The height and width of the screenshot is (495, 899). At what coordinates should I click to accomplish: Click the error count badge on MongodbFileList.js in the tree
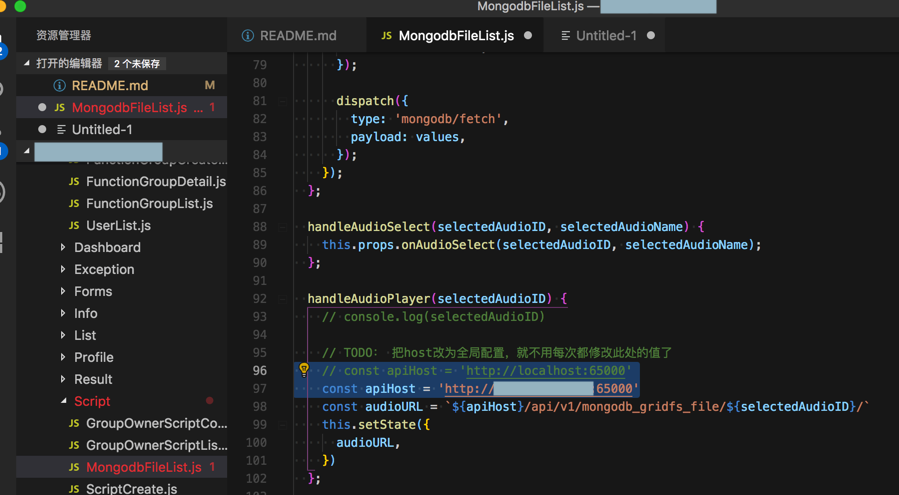(x=212, y=467)
